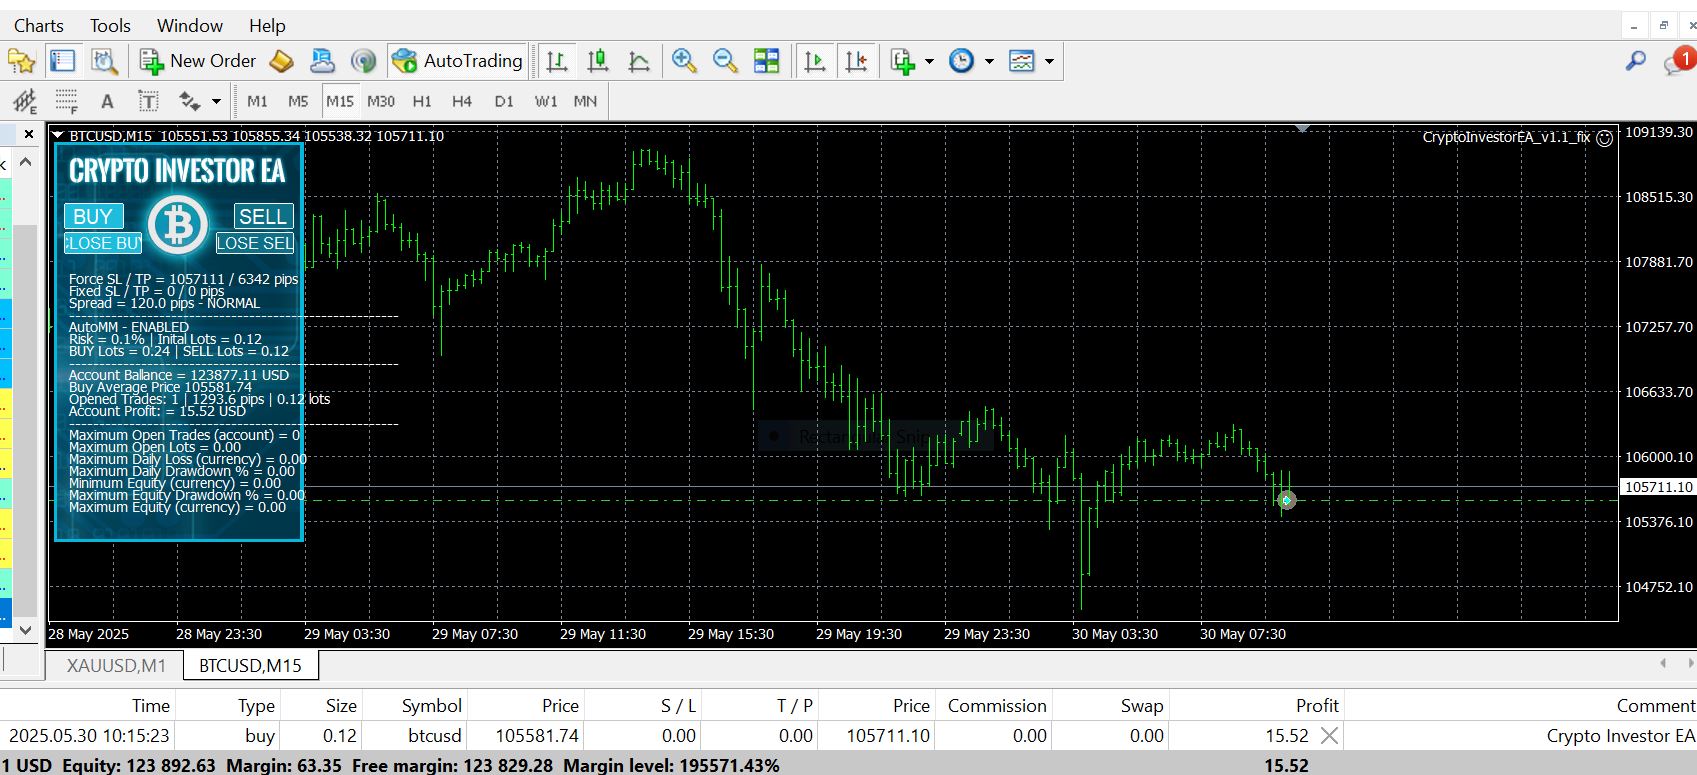Toggle the Market Watch panel button
Viewport: 1697px width, 775px height.
coord(63,61)
